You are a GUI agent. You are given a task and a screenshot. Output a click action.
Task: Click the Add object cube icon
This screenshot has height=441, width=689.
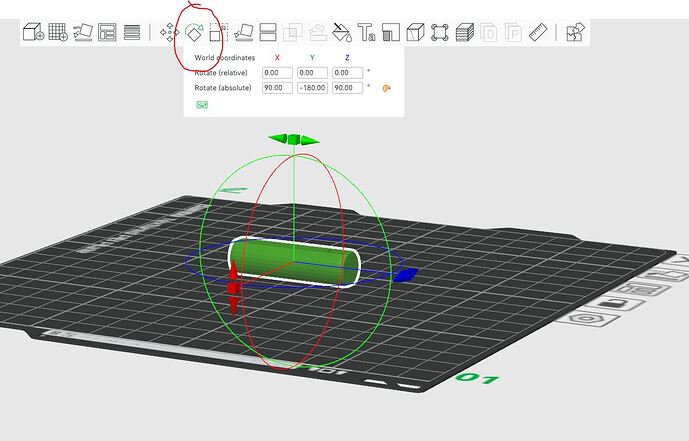[33, 32]
